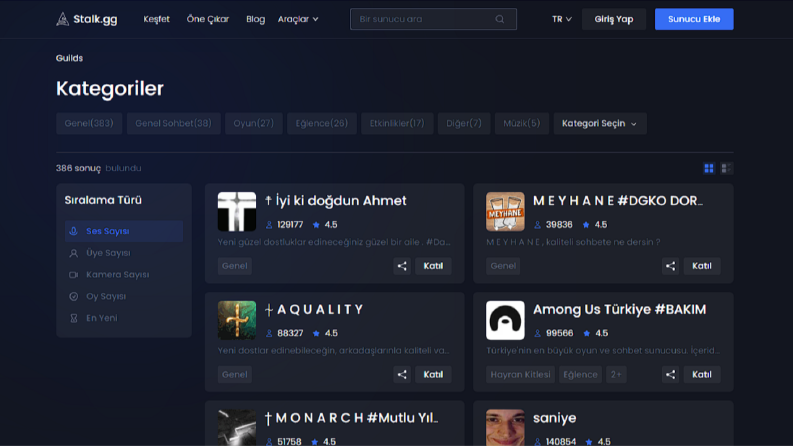The image size is (793, 446).
Task: Open the saniye server avatar
Action: coord(505,428)
